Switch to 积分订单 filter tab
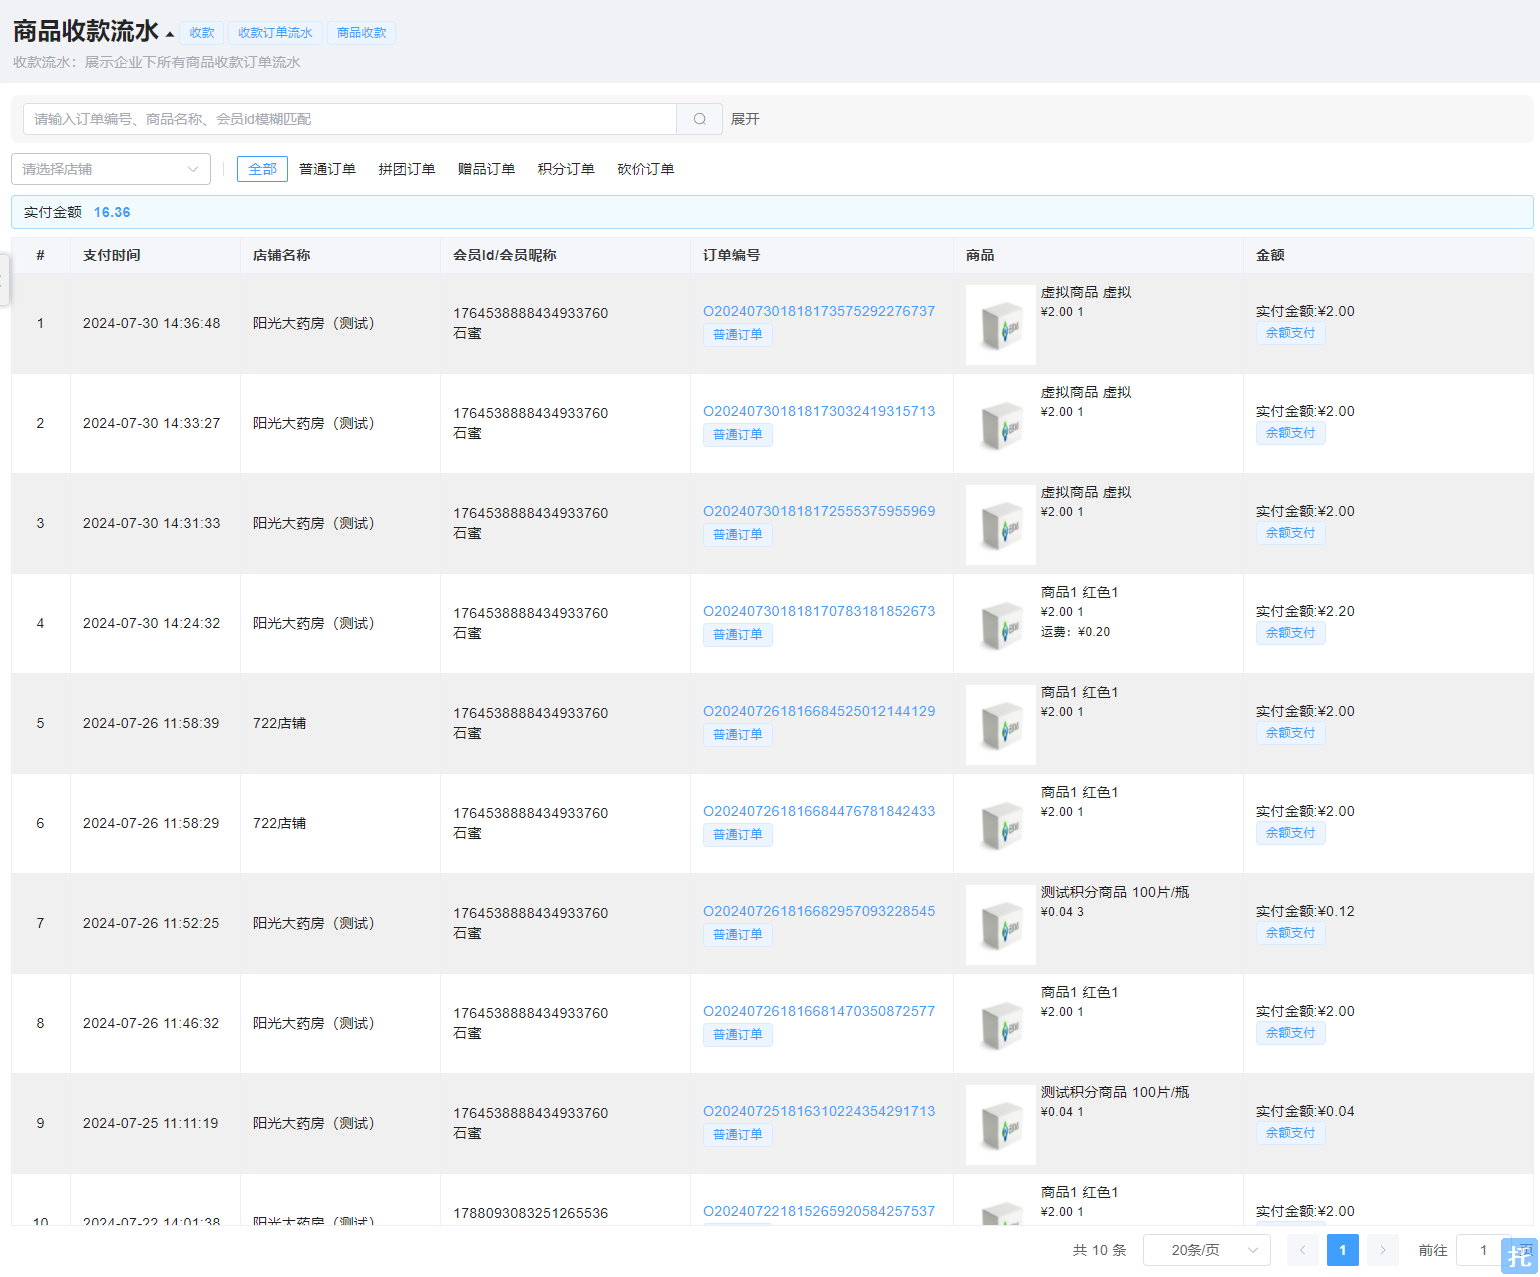The image size is (1540, 1277). coord(566,169)
